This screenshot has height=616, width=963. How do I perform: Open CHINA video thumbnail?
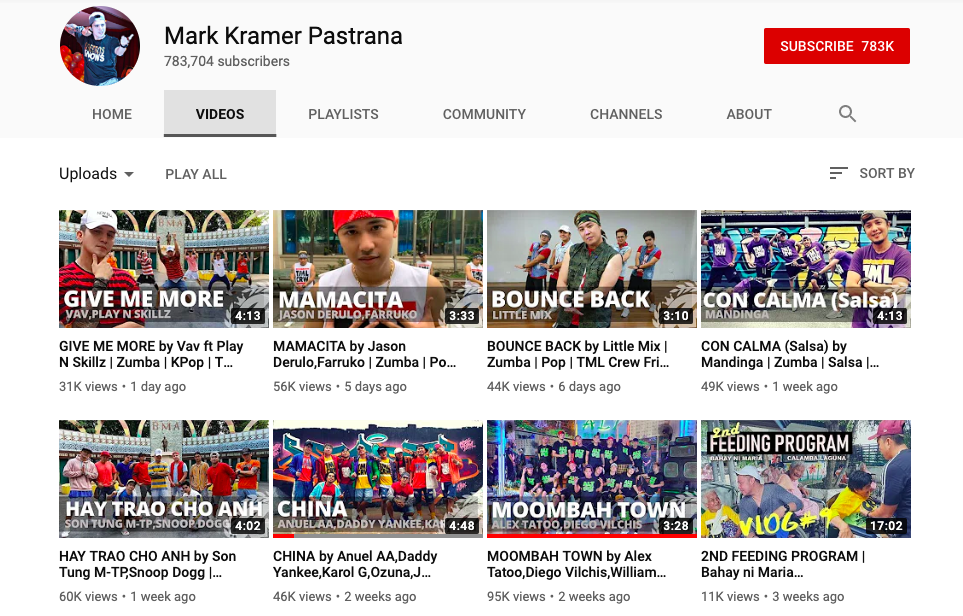click(x=378, y=479)
